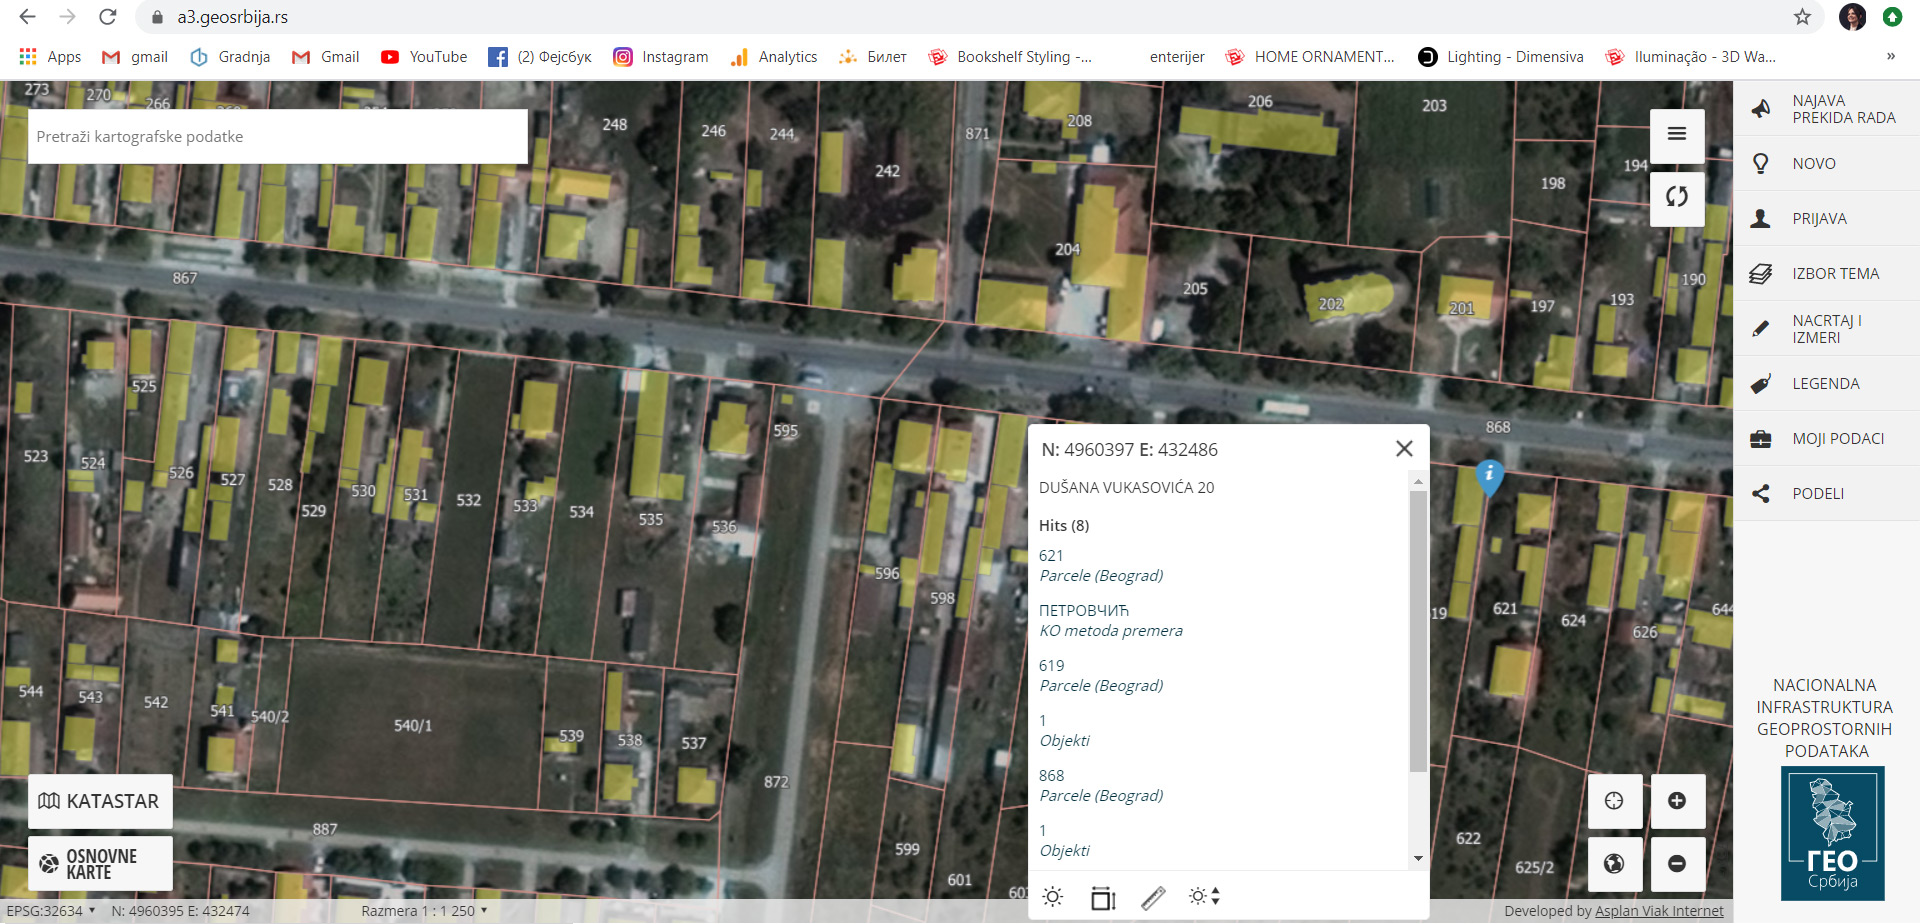1920x924 pixels.
Task: Click the refresh map rotation icon
Action: pyautogui.click(x=1677, y=197)
